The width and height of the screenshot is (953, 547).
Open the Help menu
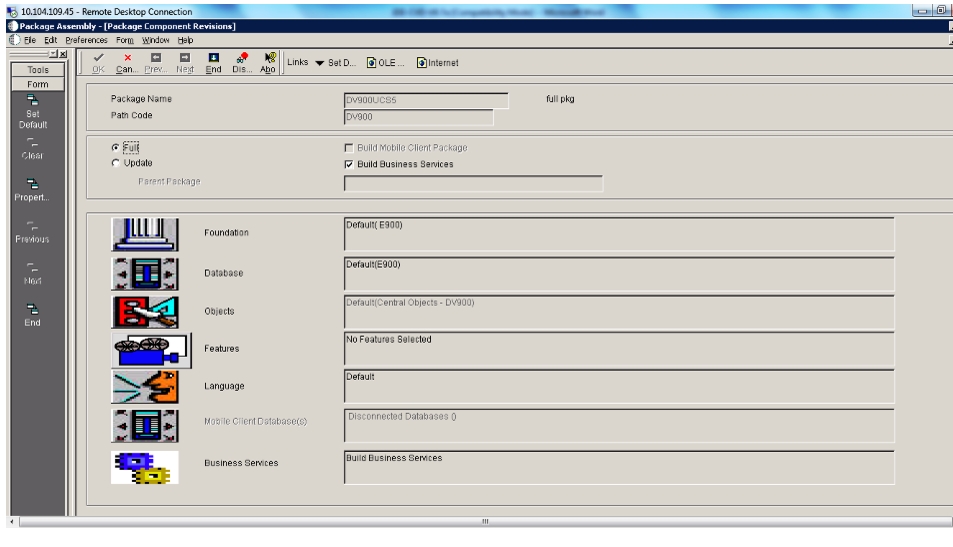pos(185,40)
